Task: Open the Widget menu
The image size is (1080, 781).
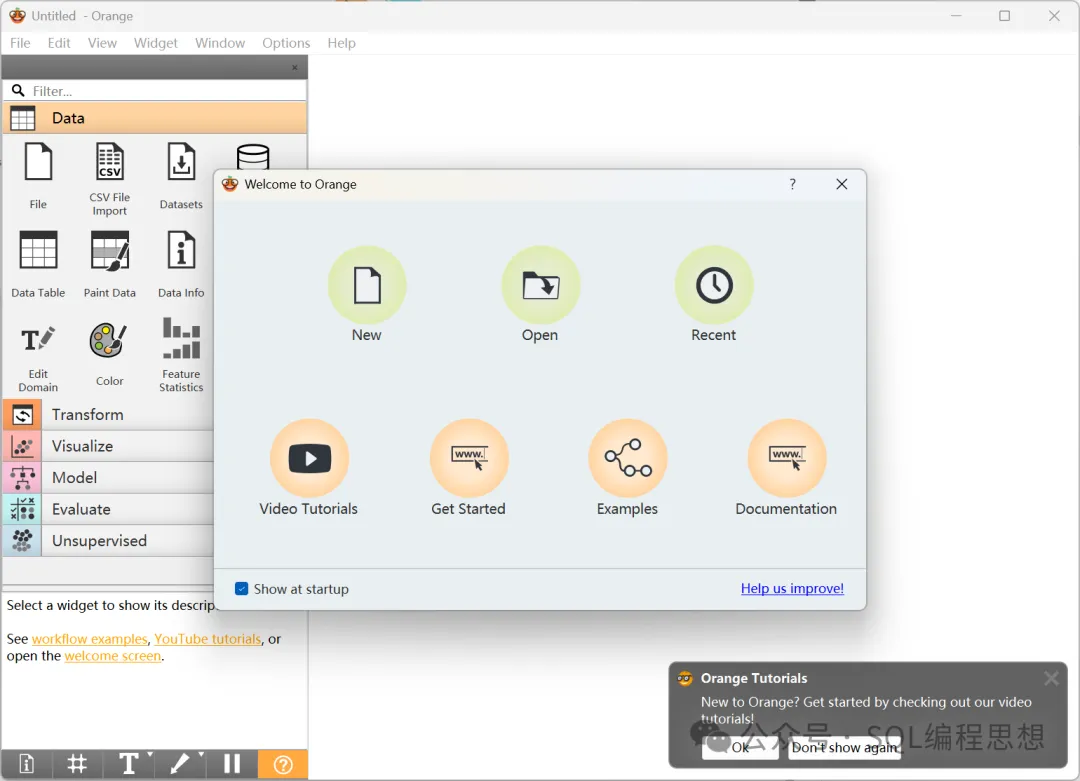Action: click(156, 43)
